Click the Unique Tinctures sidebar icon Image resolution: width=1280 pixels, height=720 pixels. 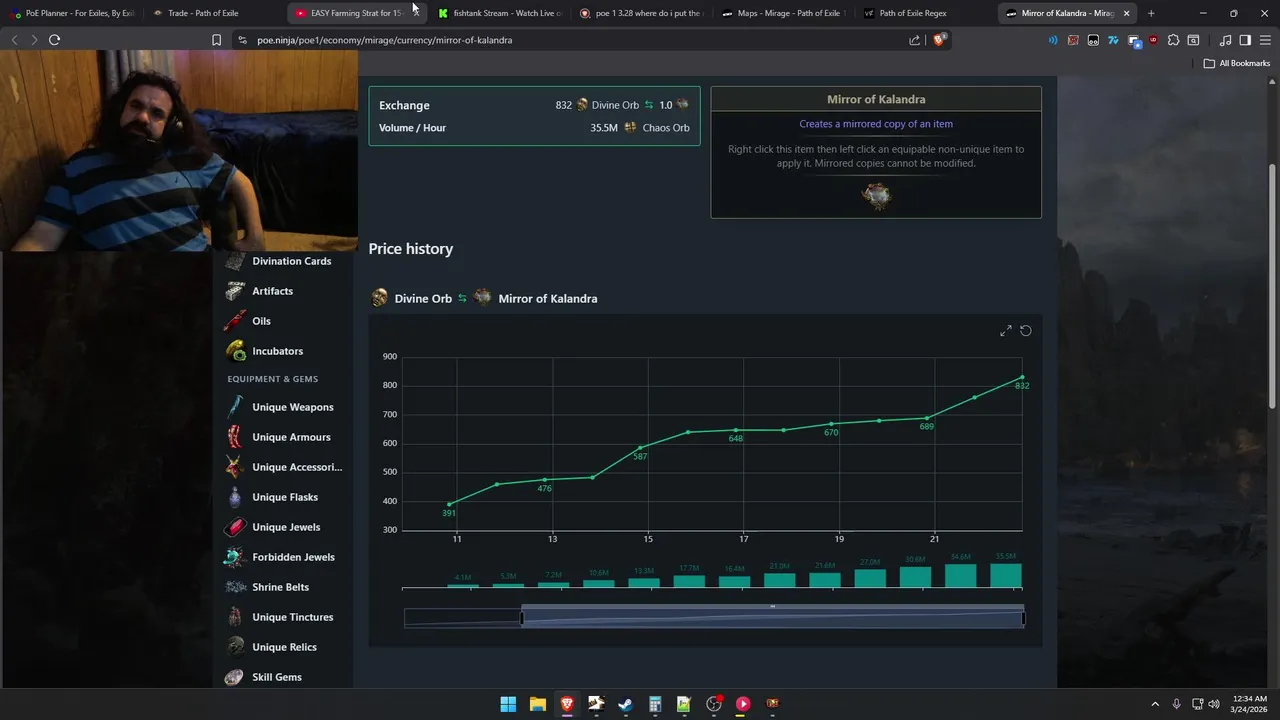(x=234, y=617)
